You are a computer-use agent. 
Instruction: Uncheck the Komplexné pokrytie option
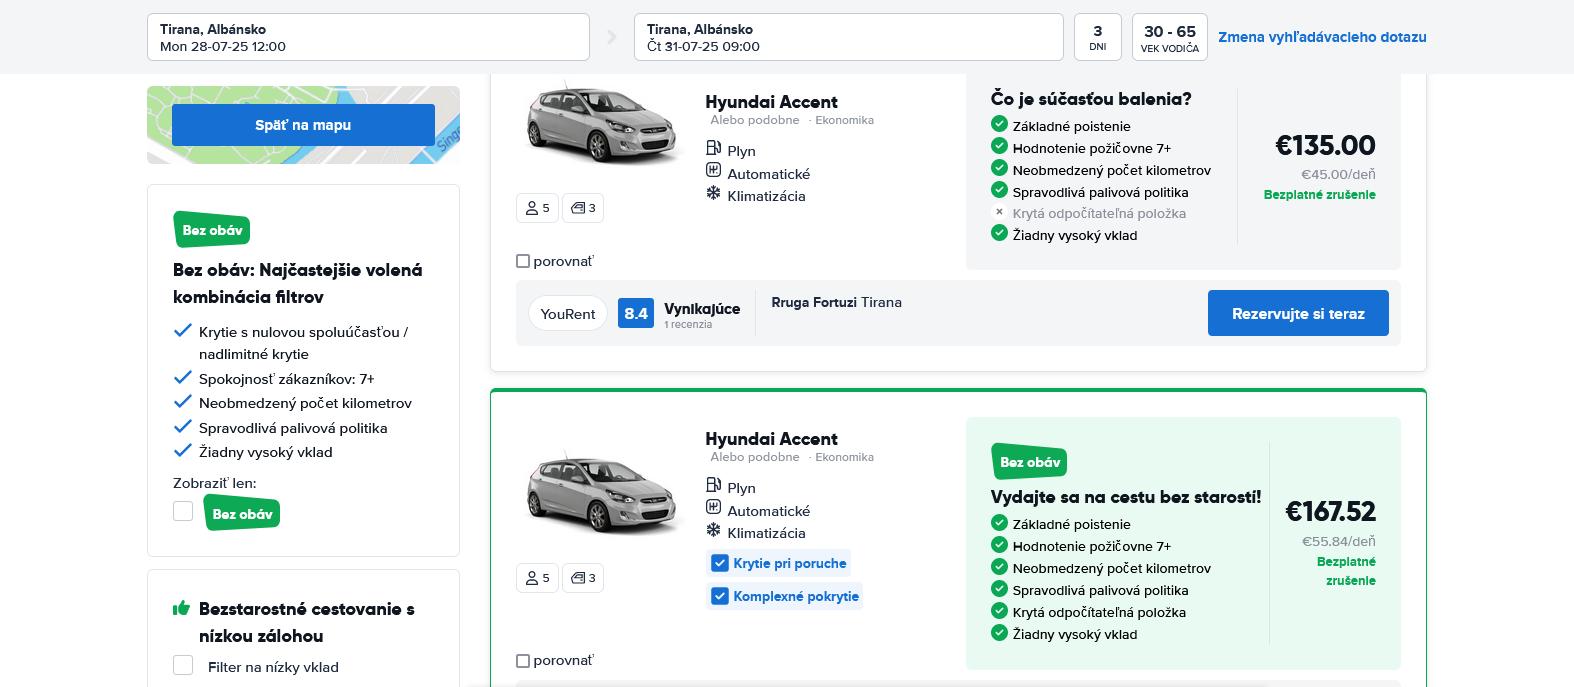point(719,596)
